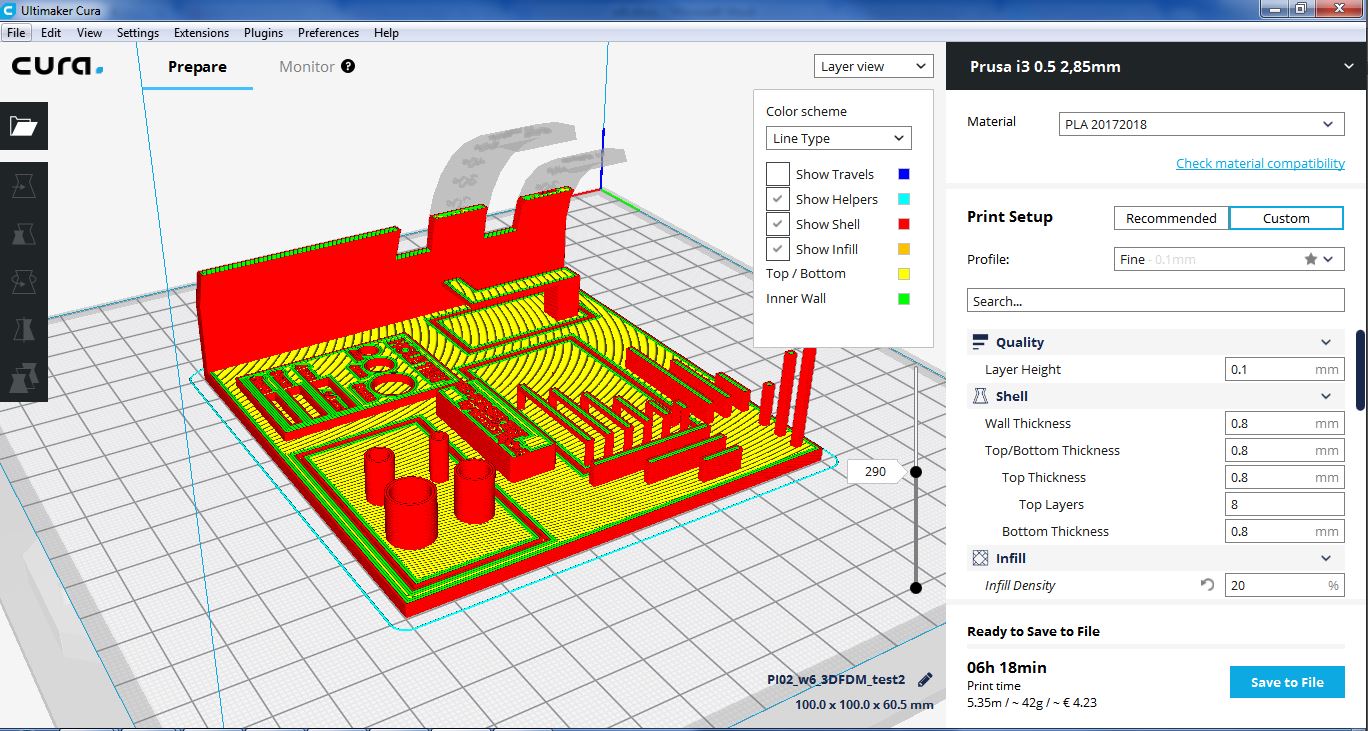Switch to the Prepare tab

[197, 67]
